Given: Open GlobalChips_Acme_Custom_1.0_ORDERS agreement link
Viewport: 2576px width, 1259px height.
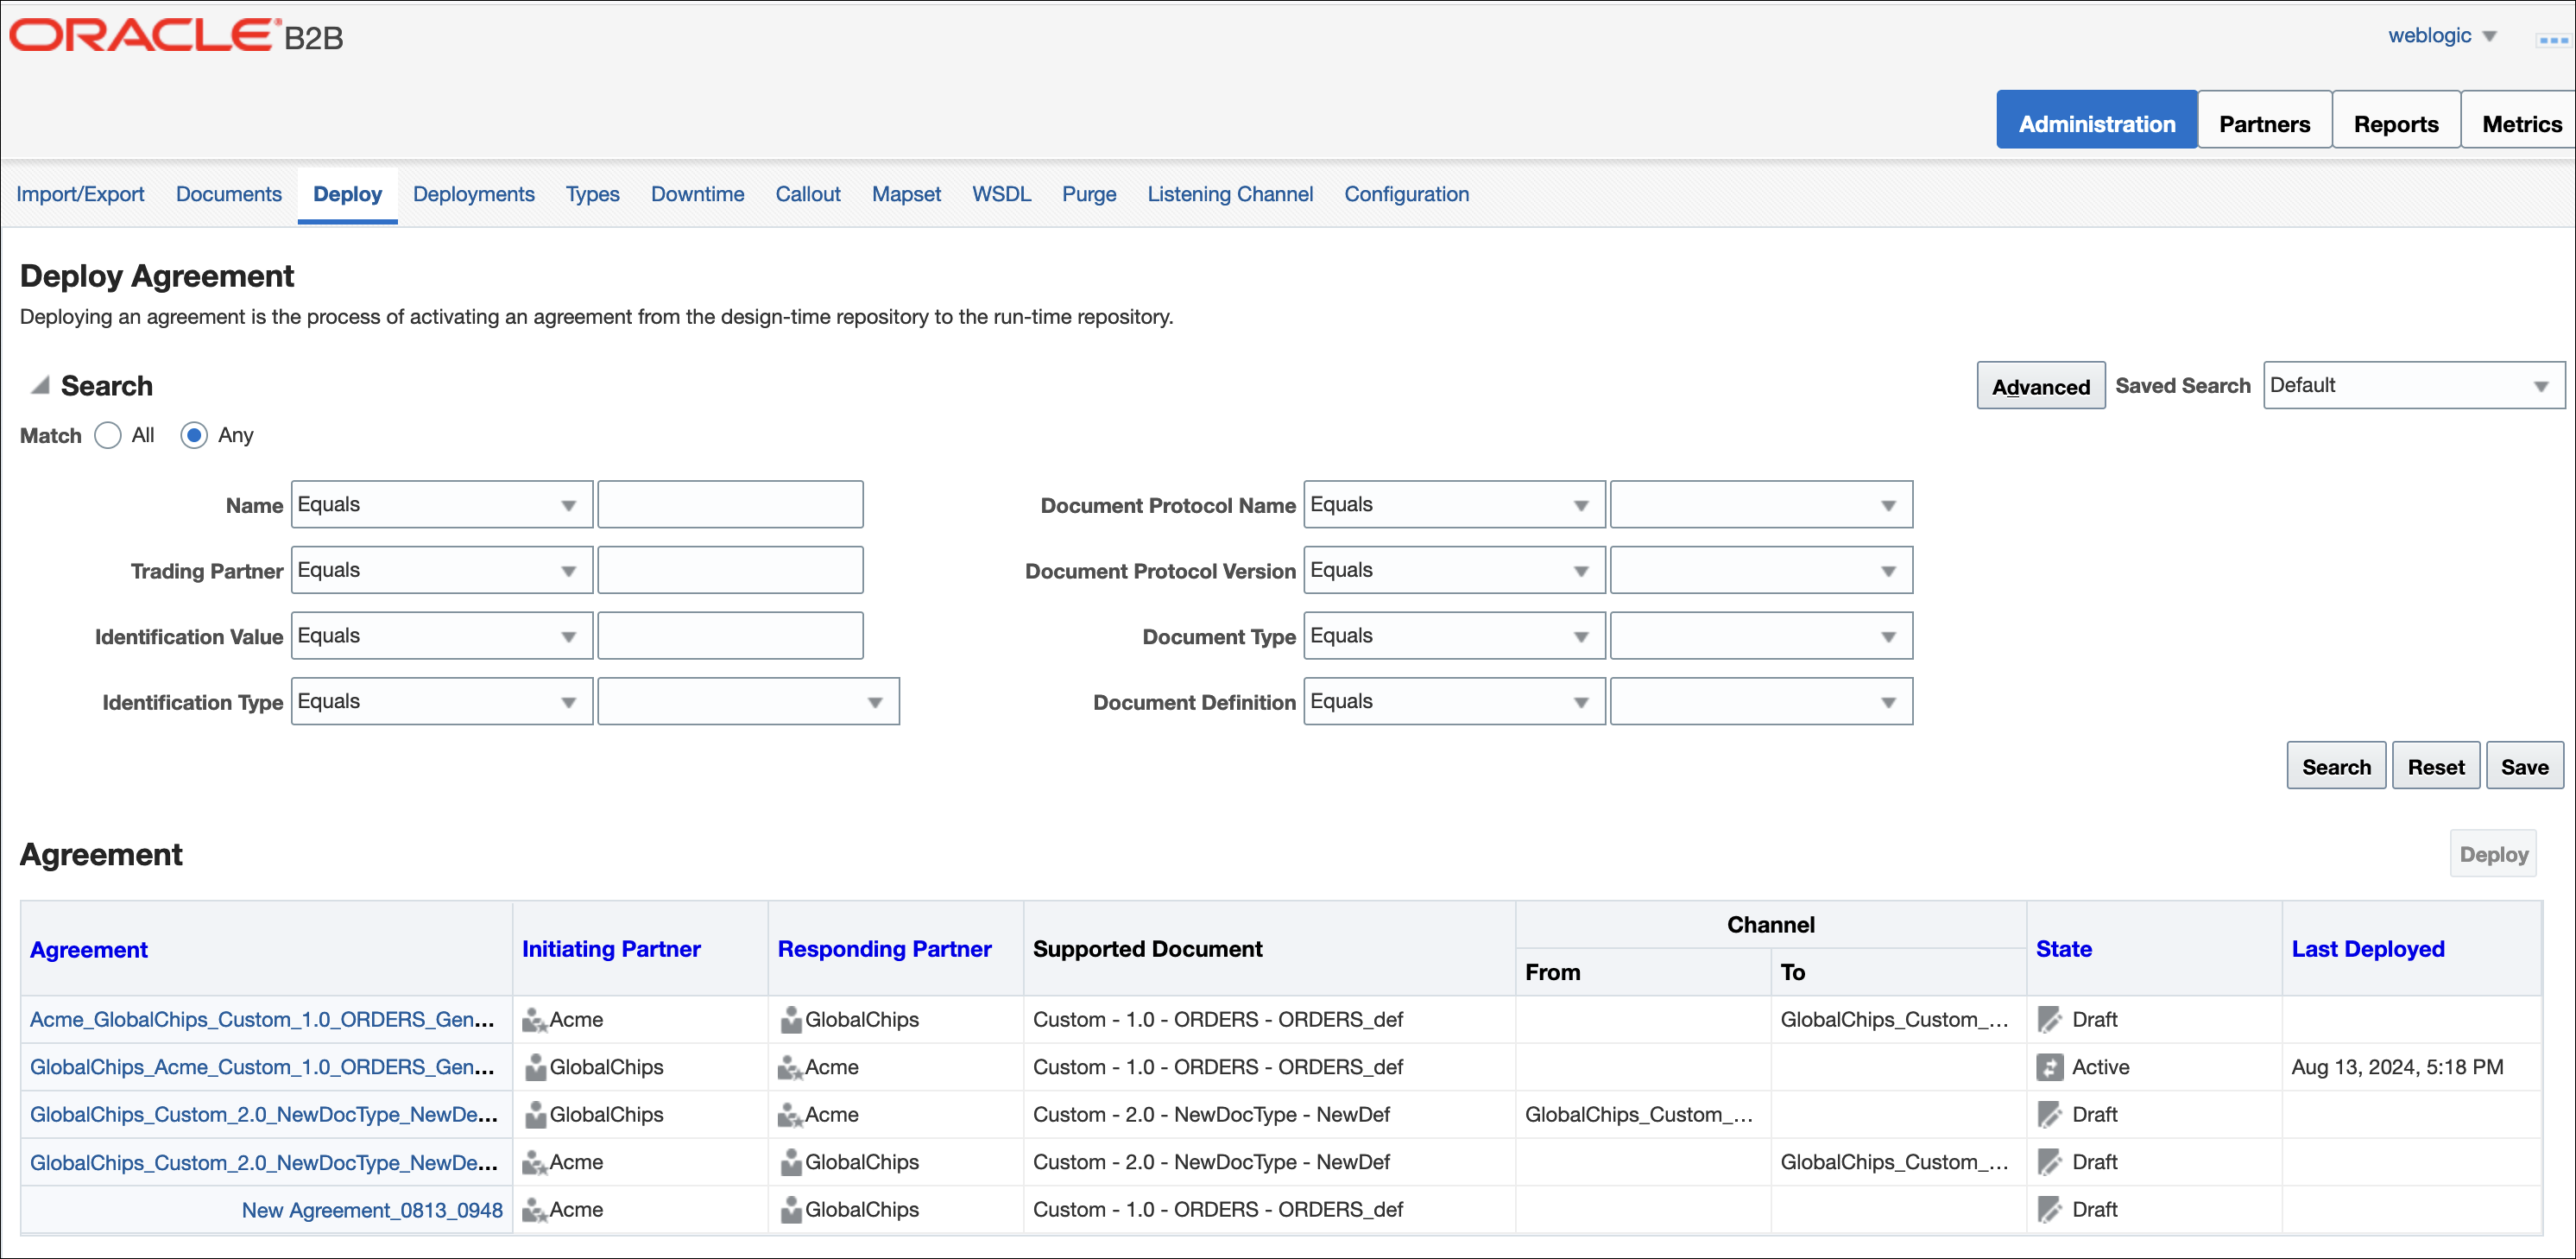Looking at the screenshot, I should [262, 1067].
